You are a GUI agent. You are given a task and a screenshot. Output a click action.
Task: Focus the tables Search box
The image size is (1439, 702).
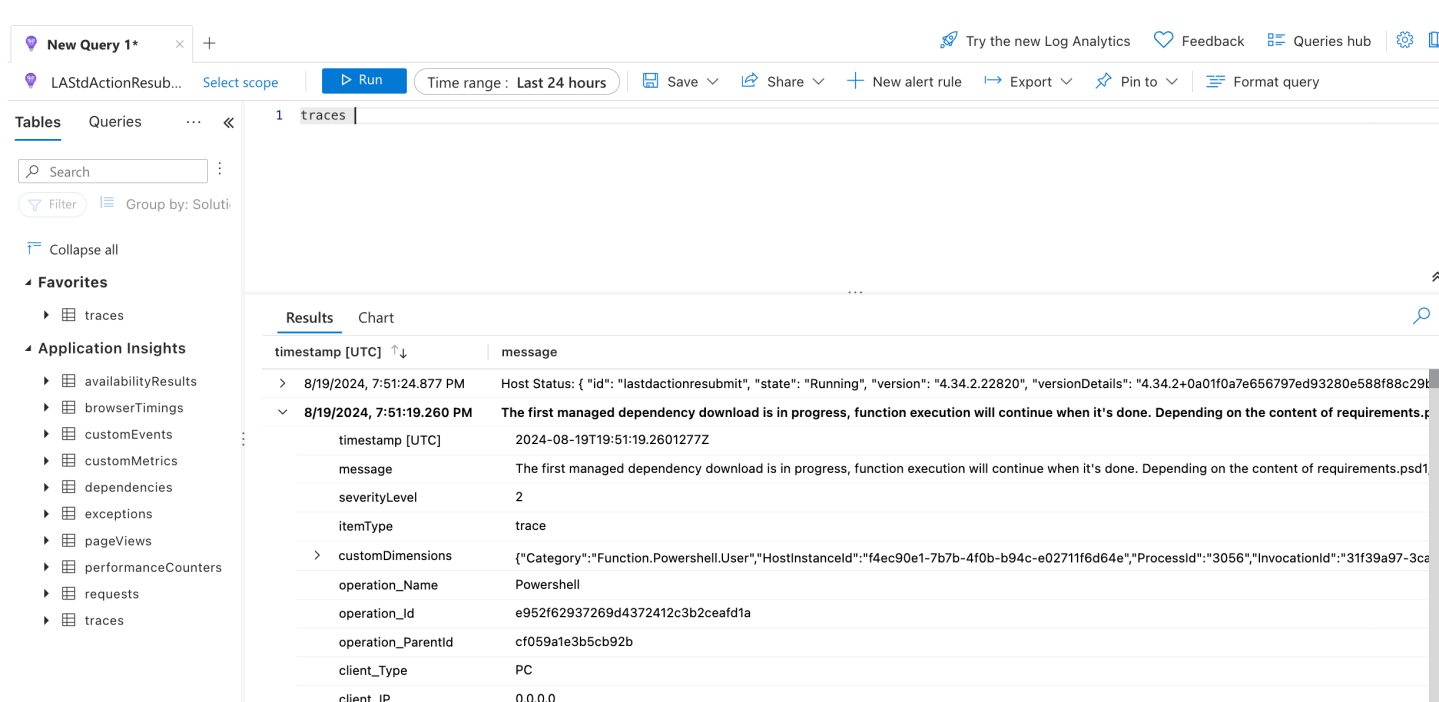click(113, 171)
